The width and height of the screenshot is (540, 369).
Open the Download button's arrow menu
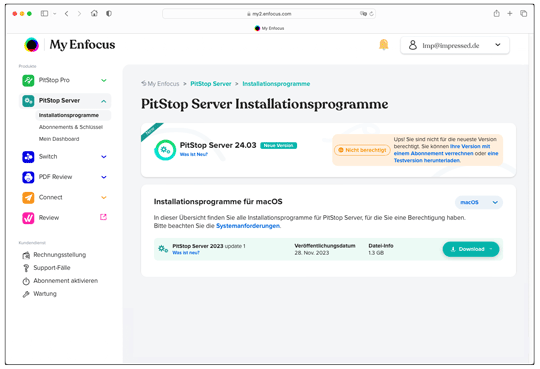tap(491, 249)
